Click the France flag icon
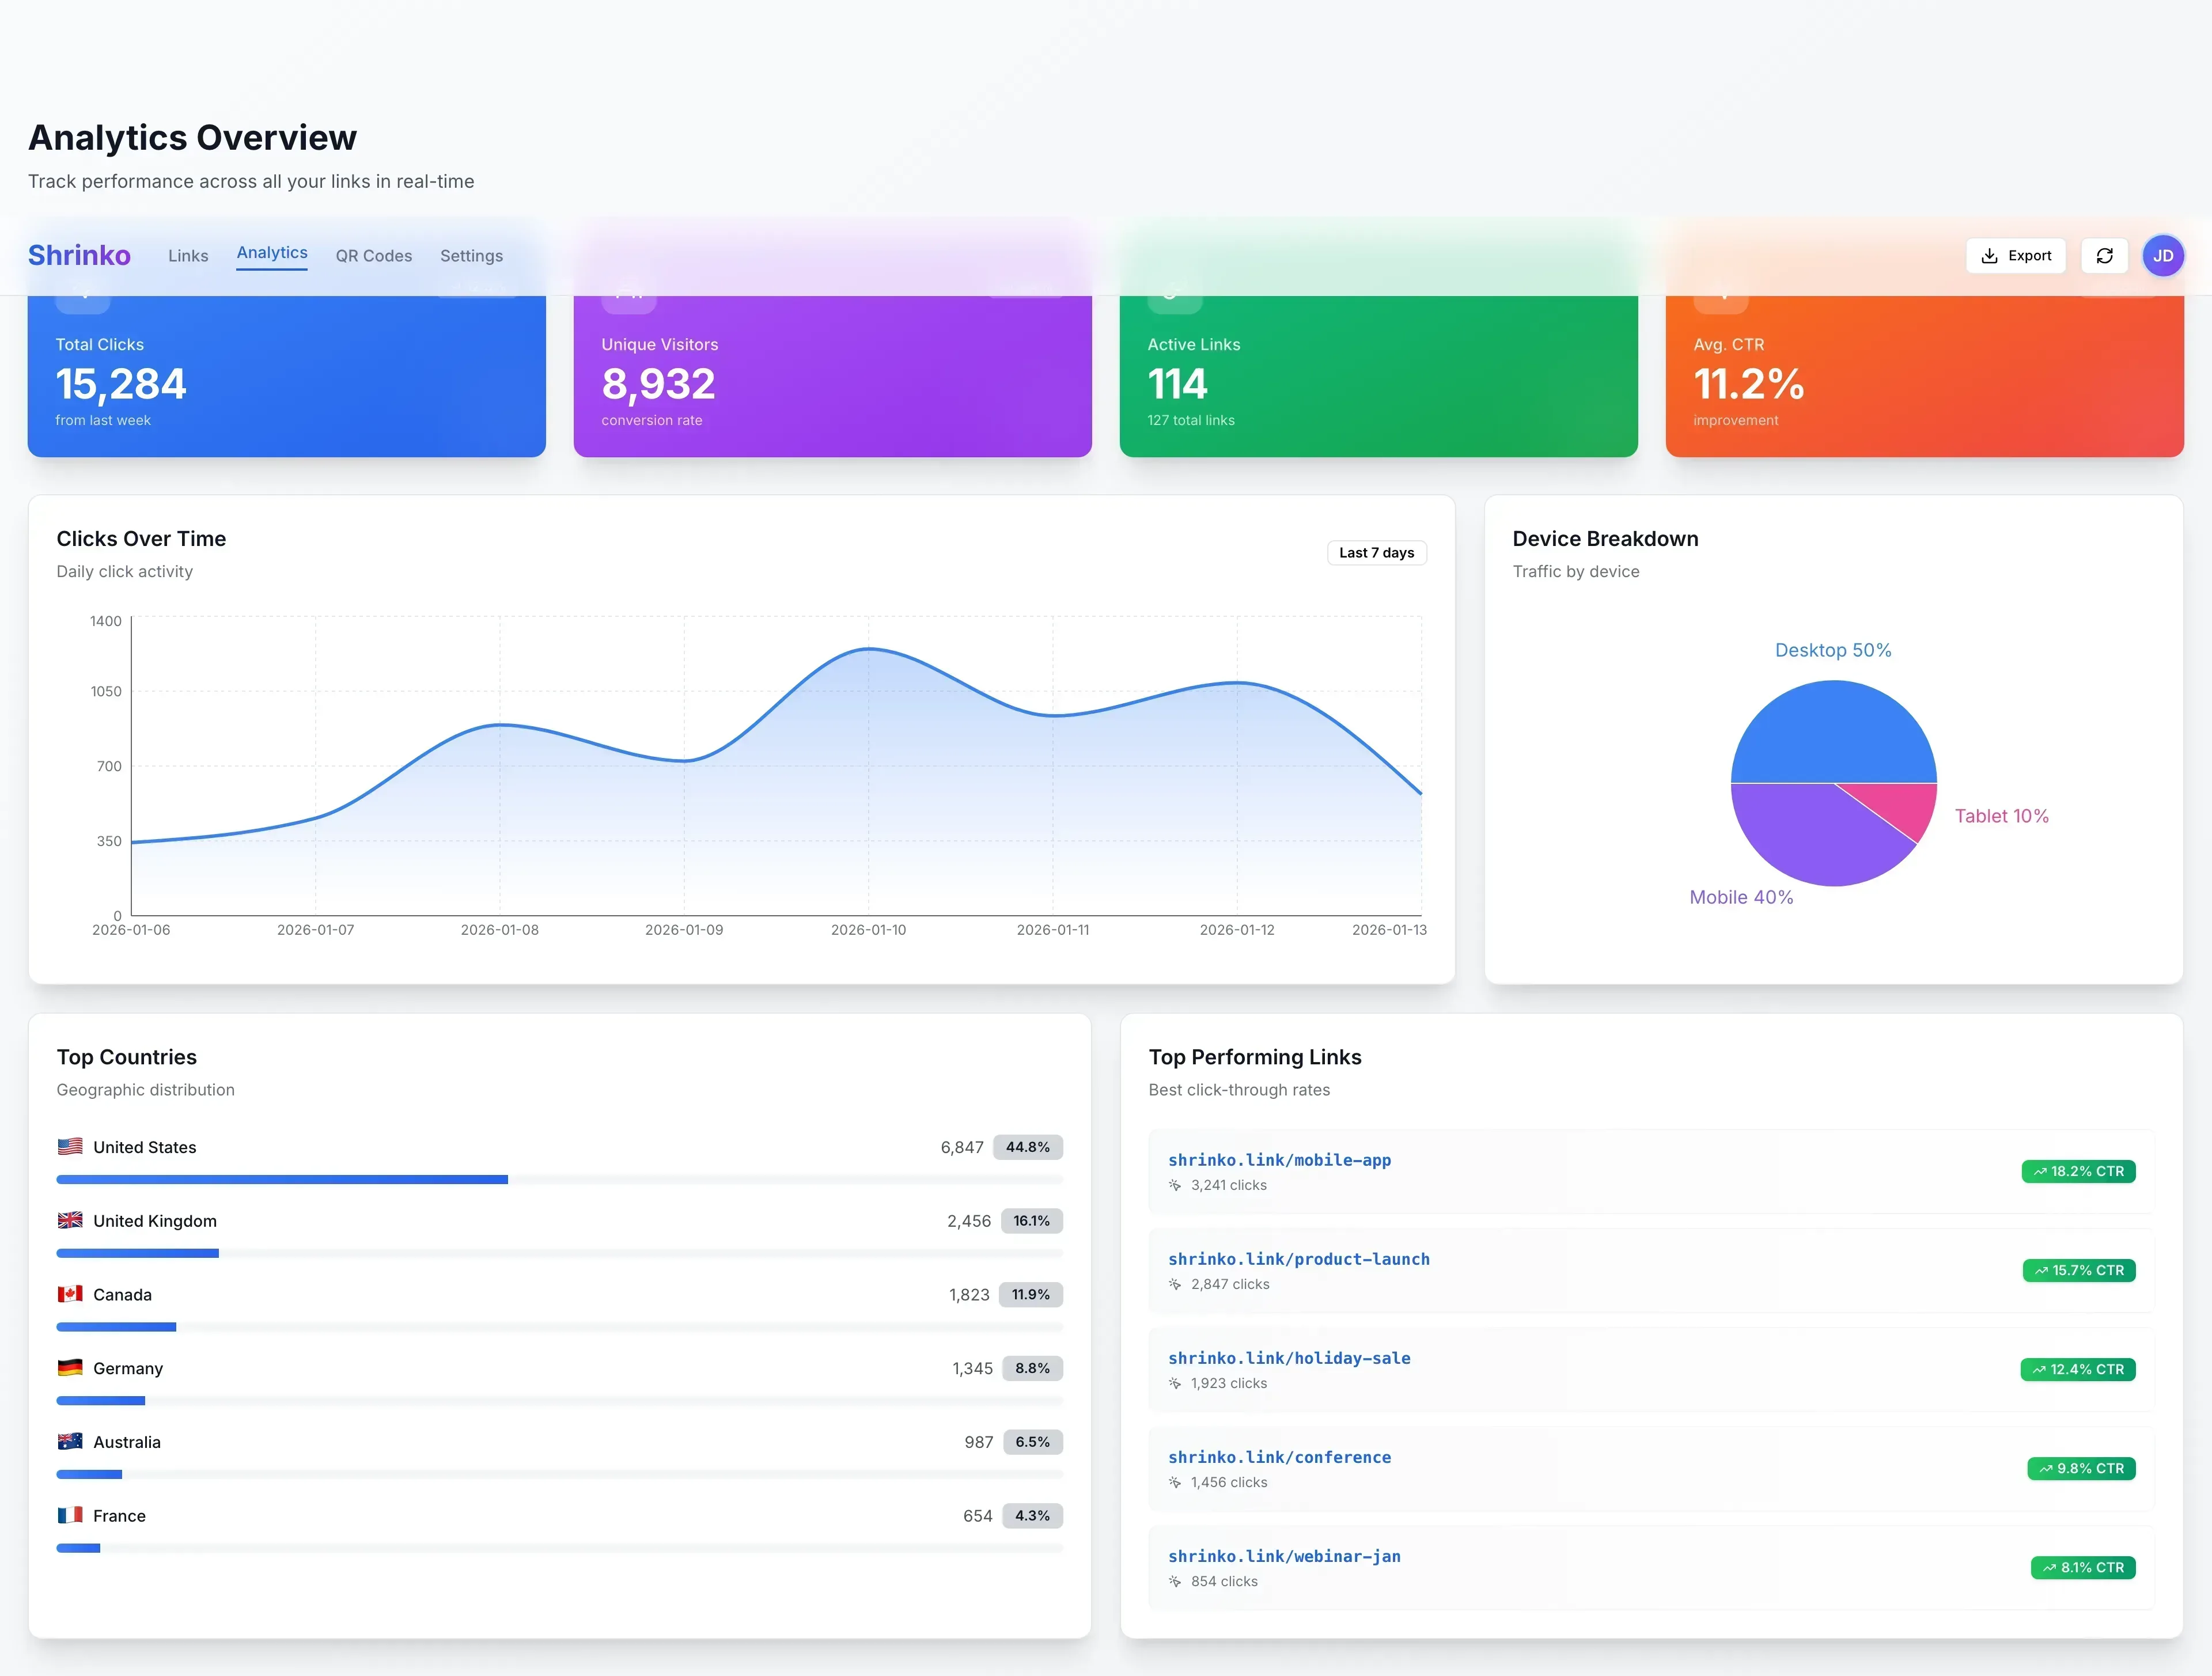 pyautogui.click(x=70, y=1515)
